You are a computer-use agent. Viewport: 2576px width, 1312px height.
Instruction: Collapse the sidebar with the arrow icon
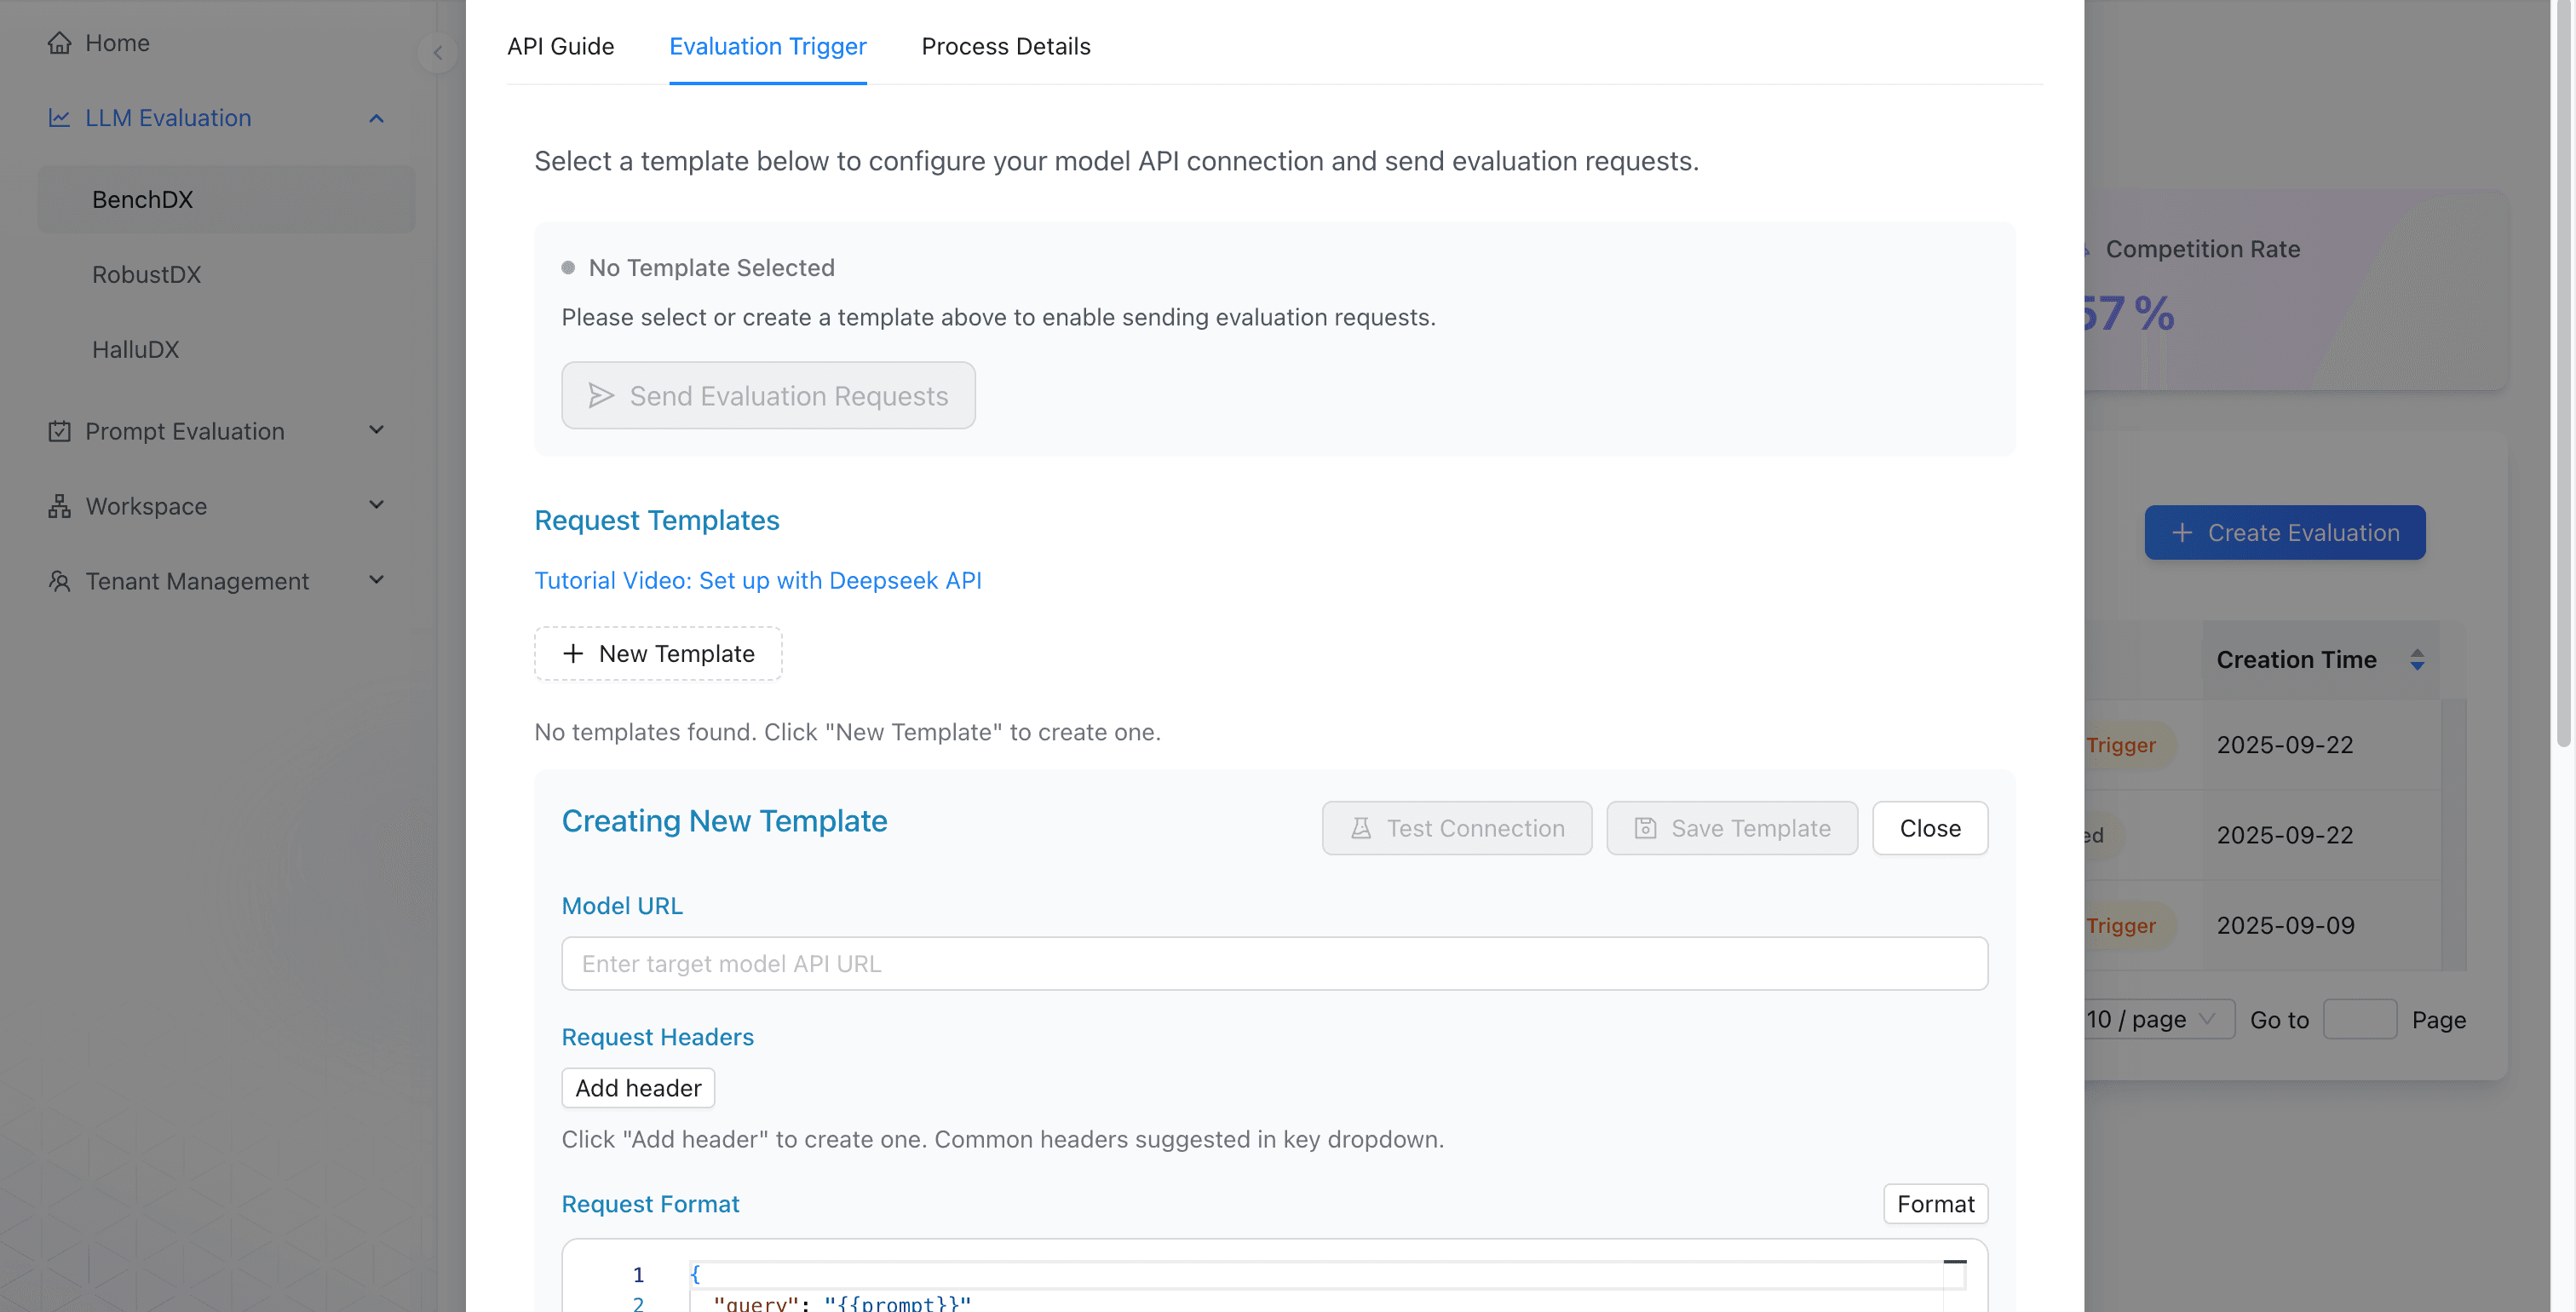437,53
